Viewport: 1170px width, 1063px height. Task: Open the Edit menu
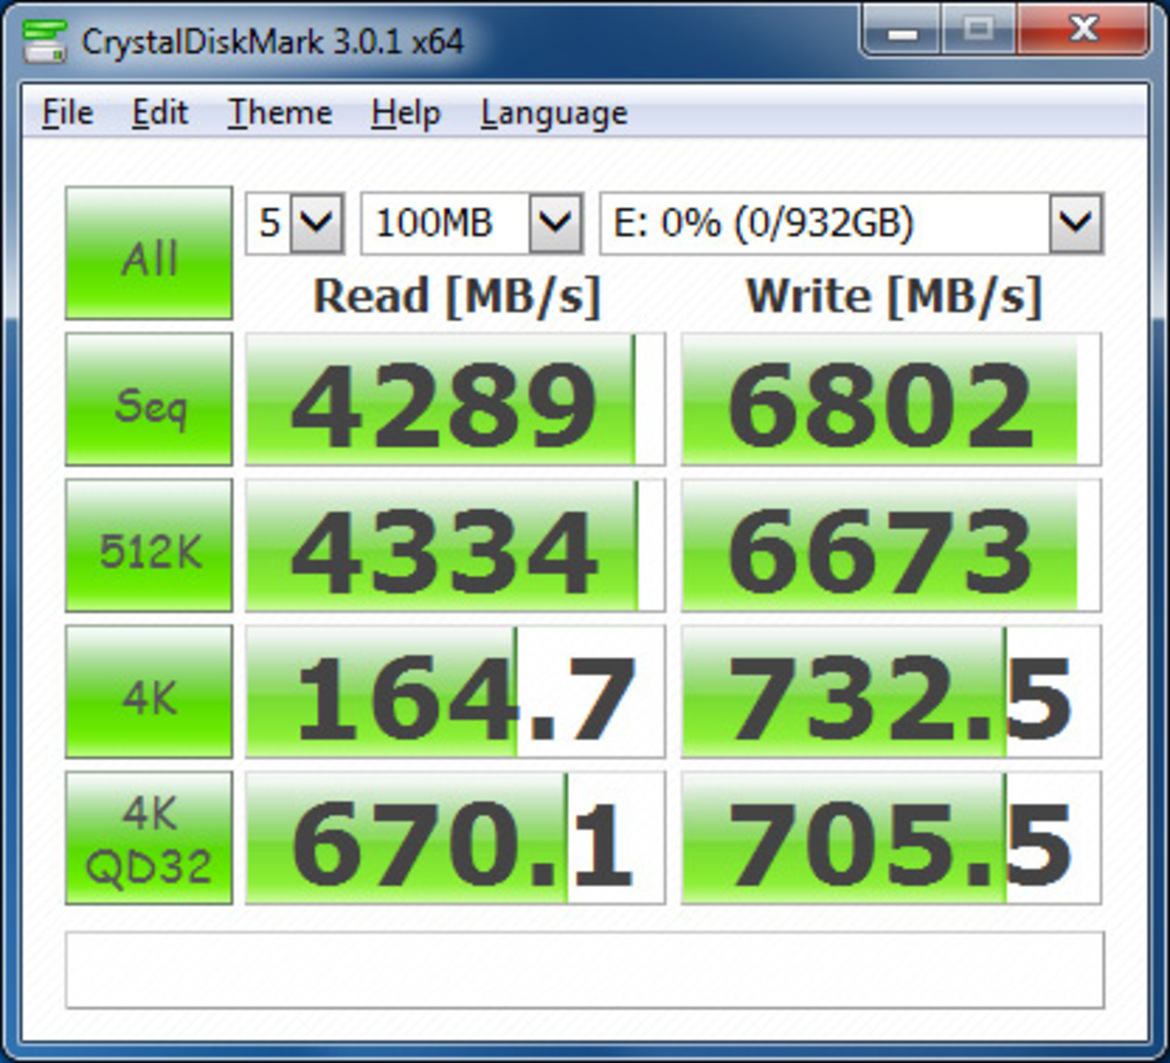pos(160,113)
